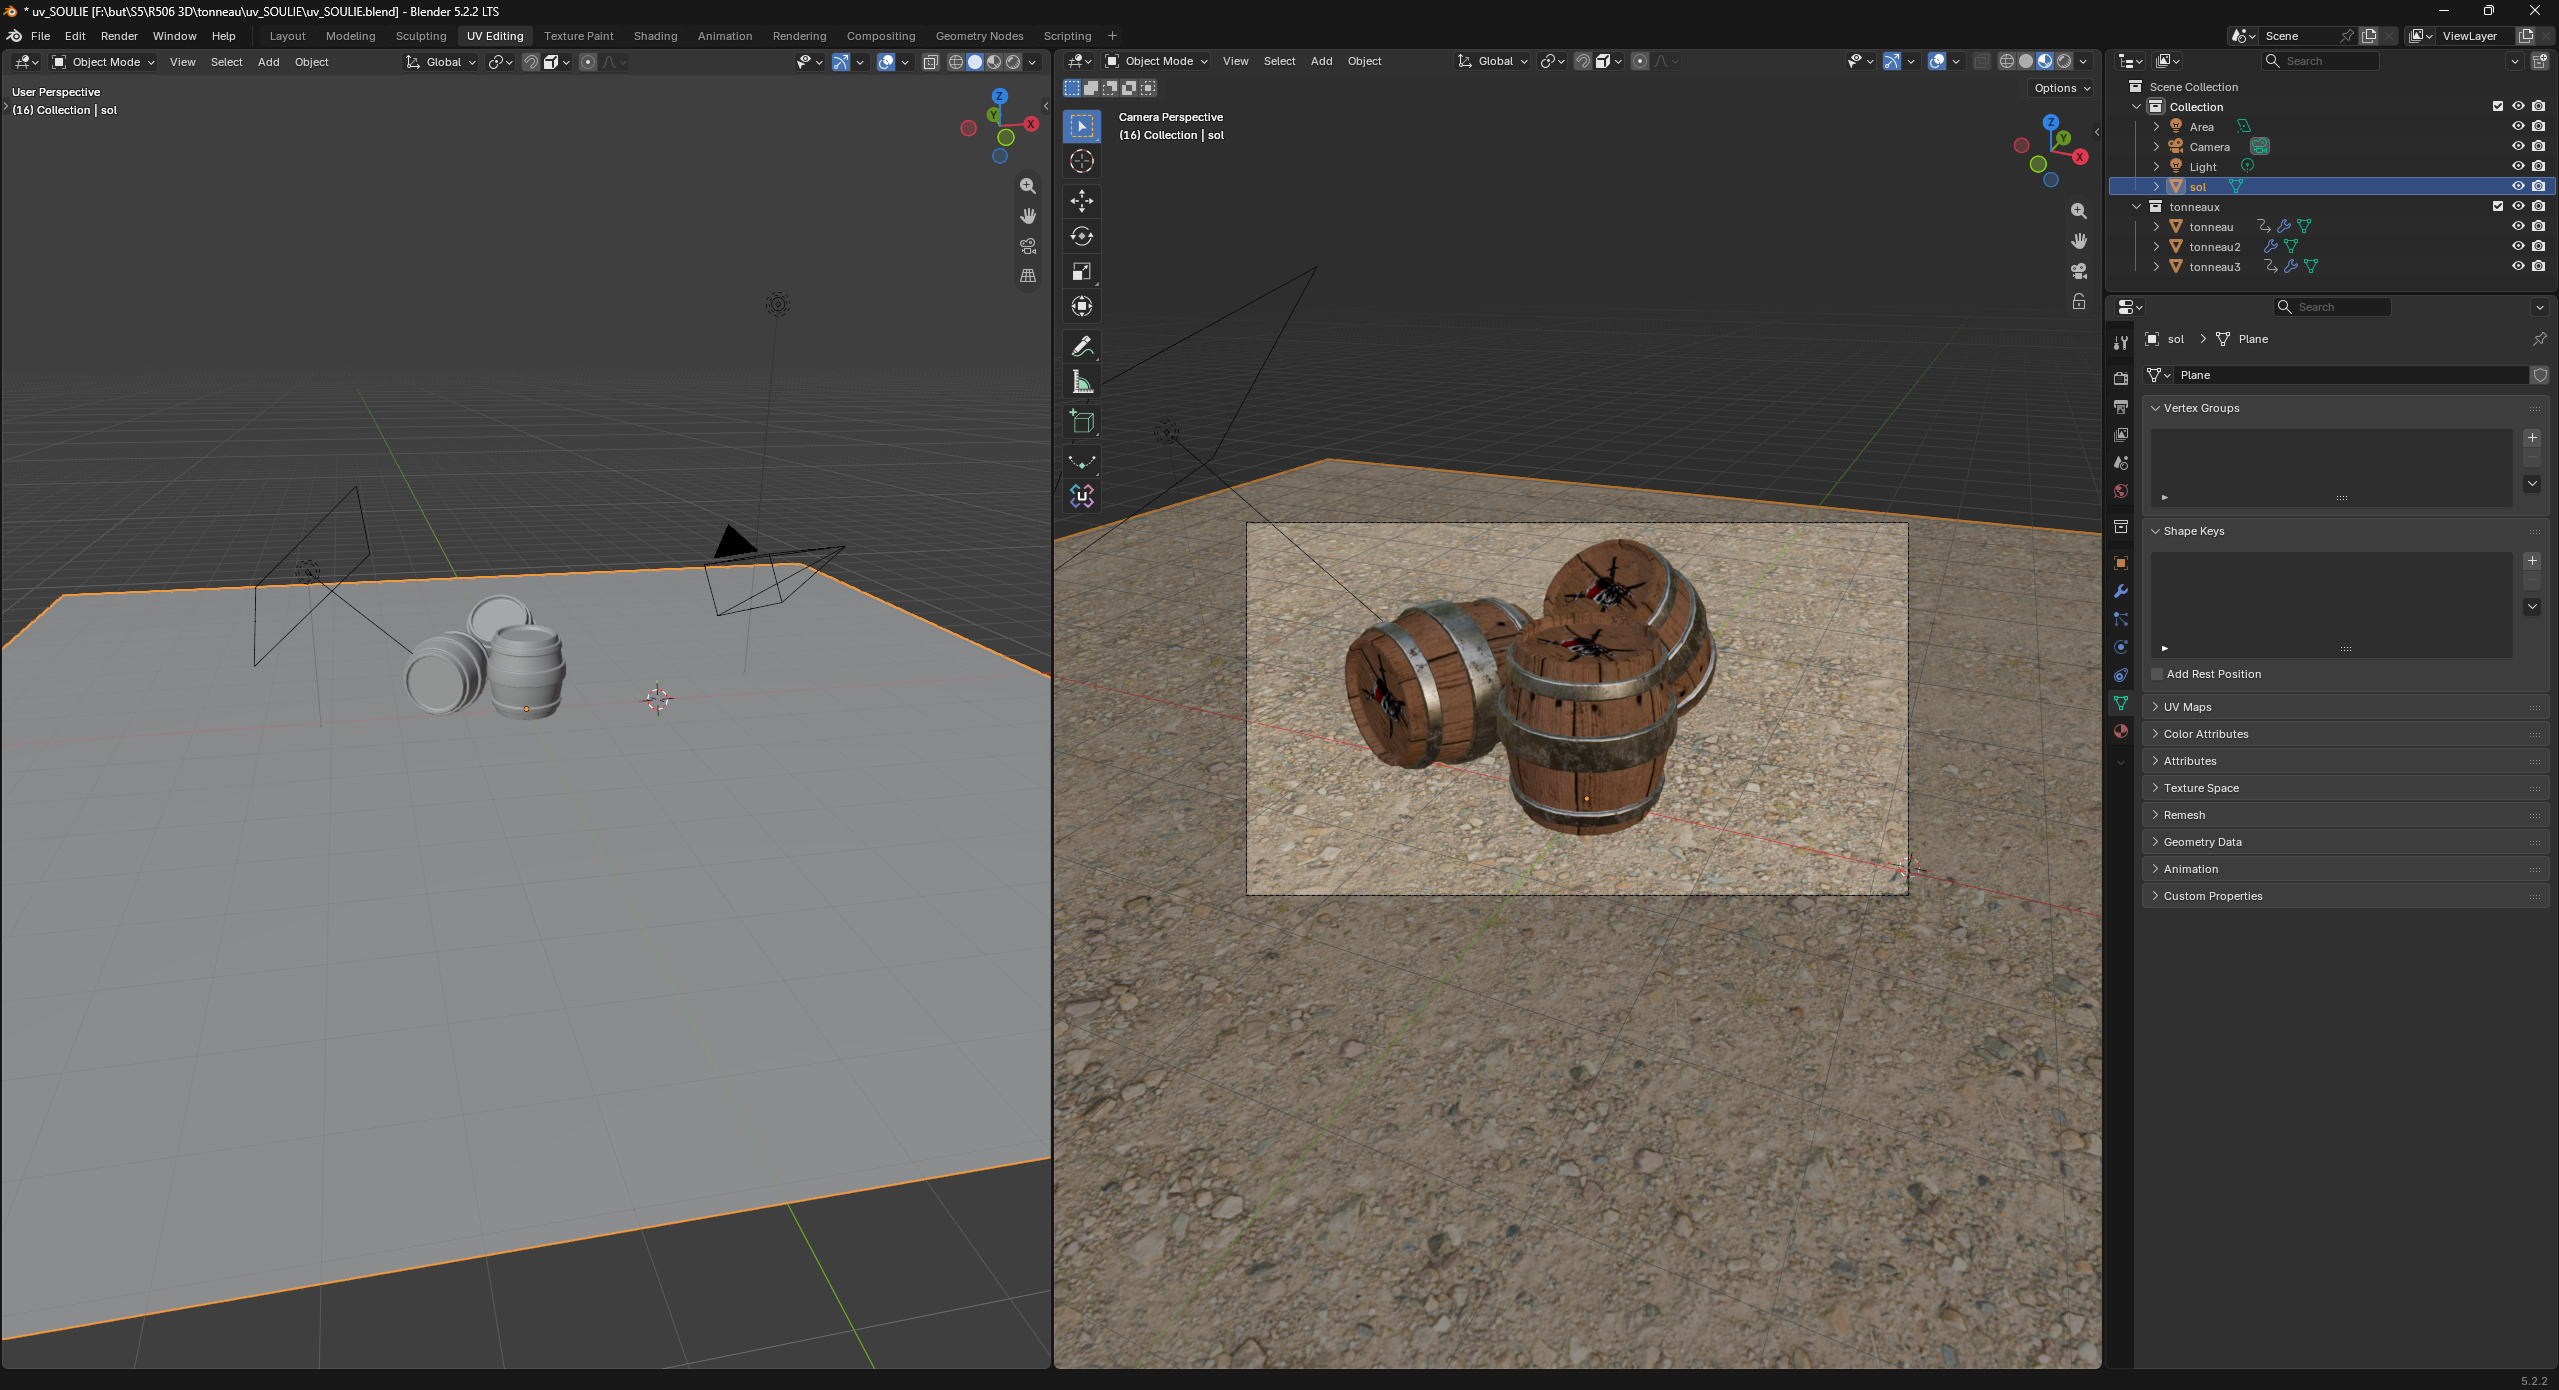
Task: Pin the properties editor context
Action: 2539,339
